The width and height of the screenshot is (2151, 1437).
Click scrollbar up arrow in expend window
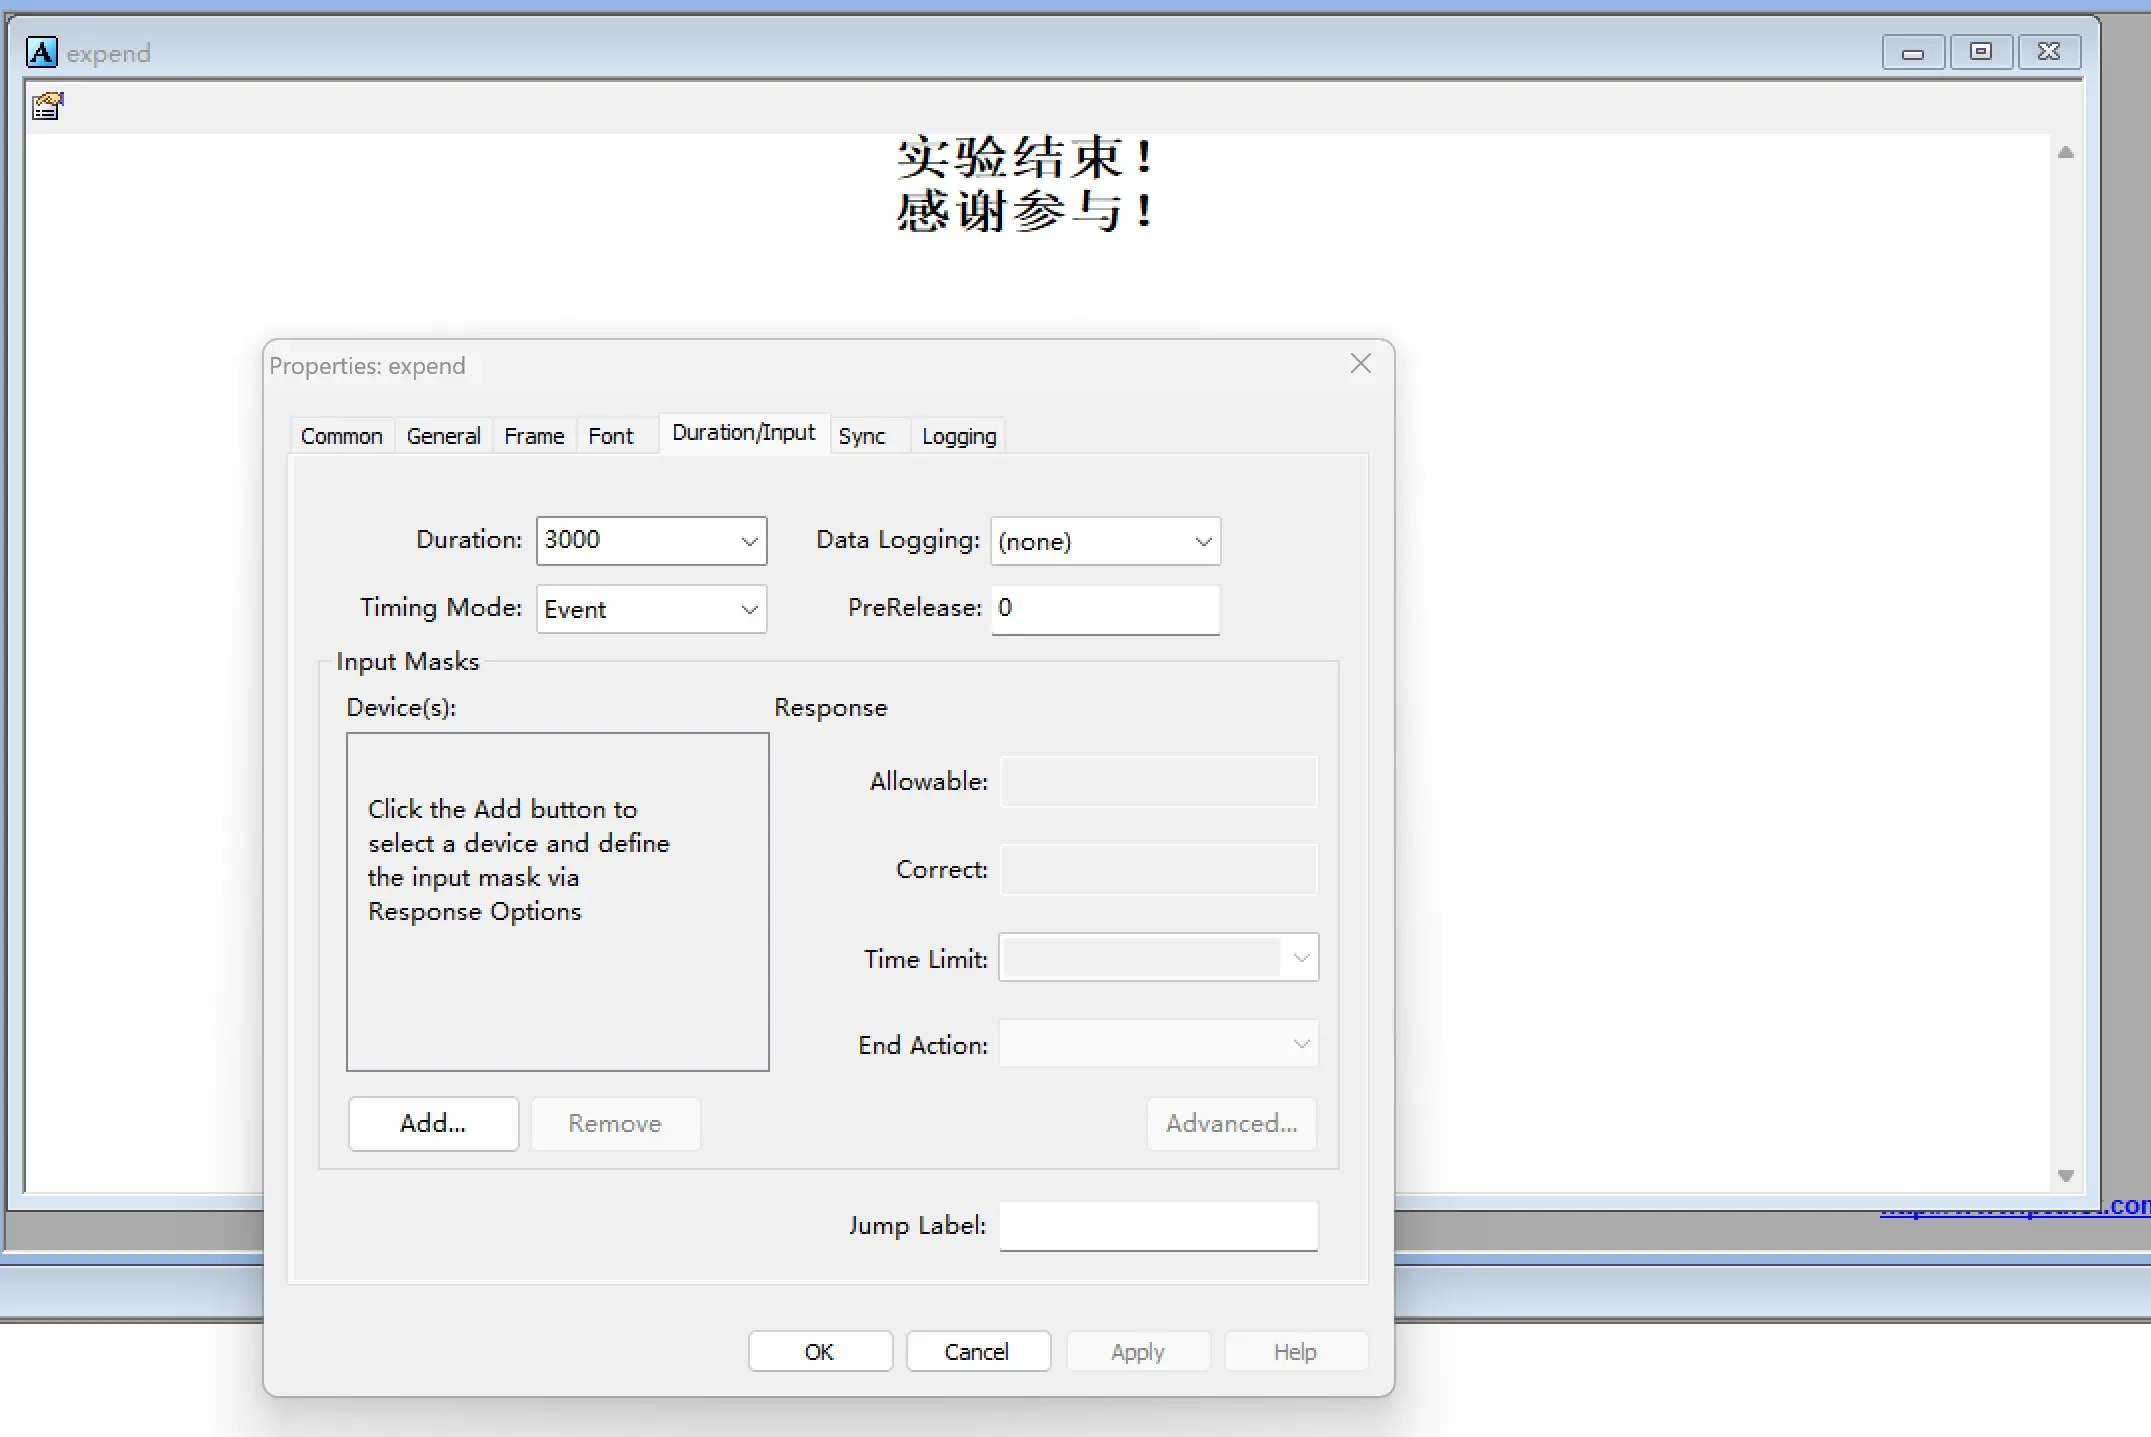[2066, 152]
